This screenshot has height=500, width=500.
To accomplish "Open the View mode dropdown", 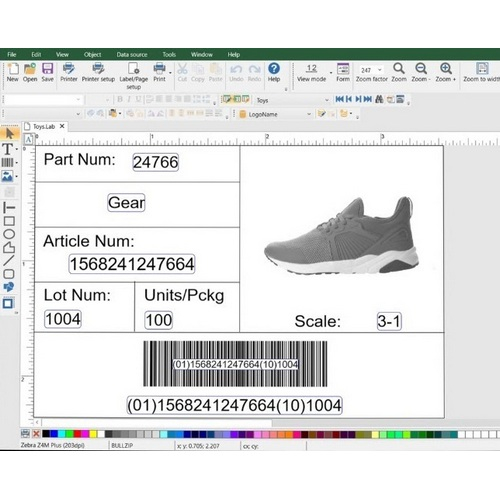I will click(331, 72).
